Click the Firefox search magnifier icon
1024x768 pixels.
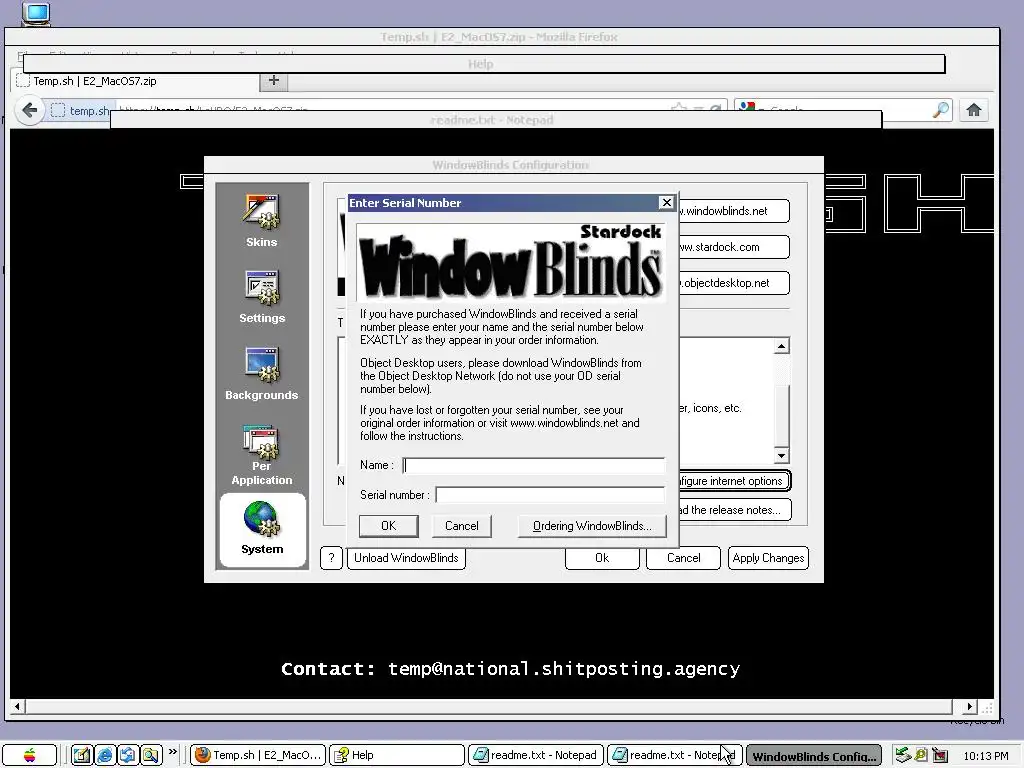pos(941,110)
